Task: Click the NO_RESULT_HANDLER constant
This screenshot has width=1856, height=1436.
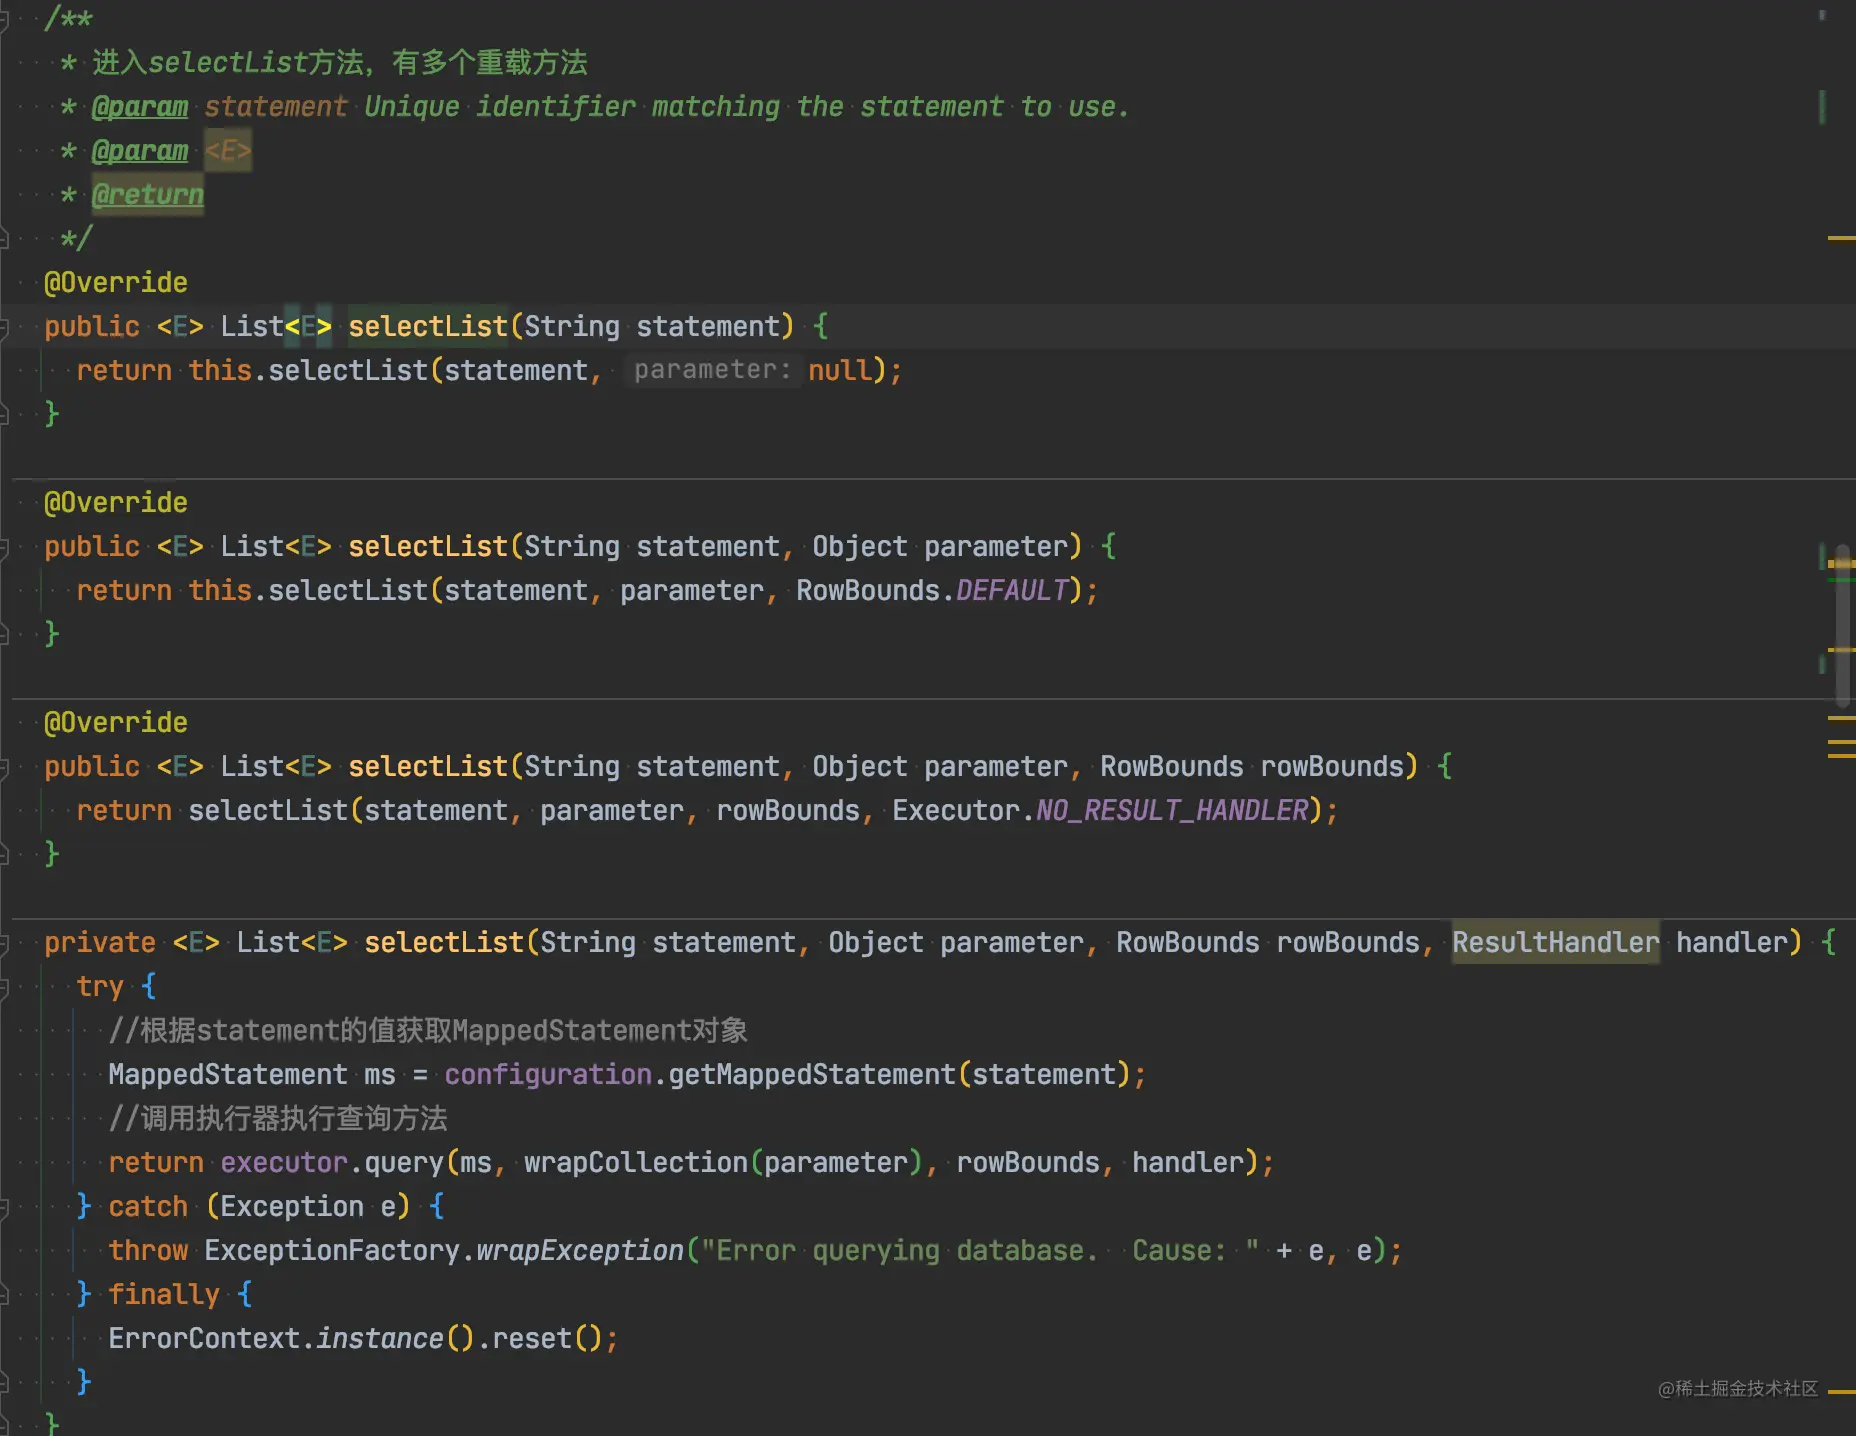Action: point(1173,811)
